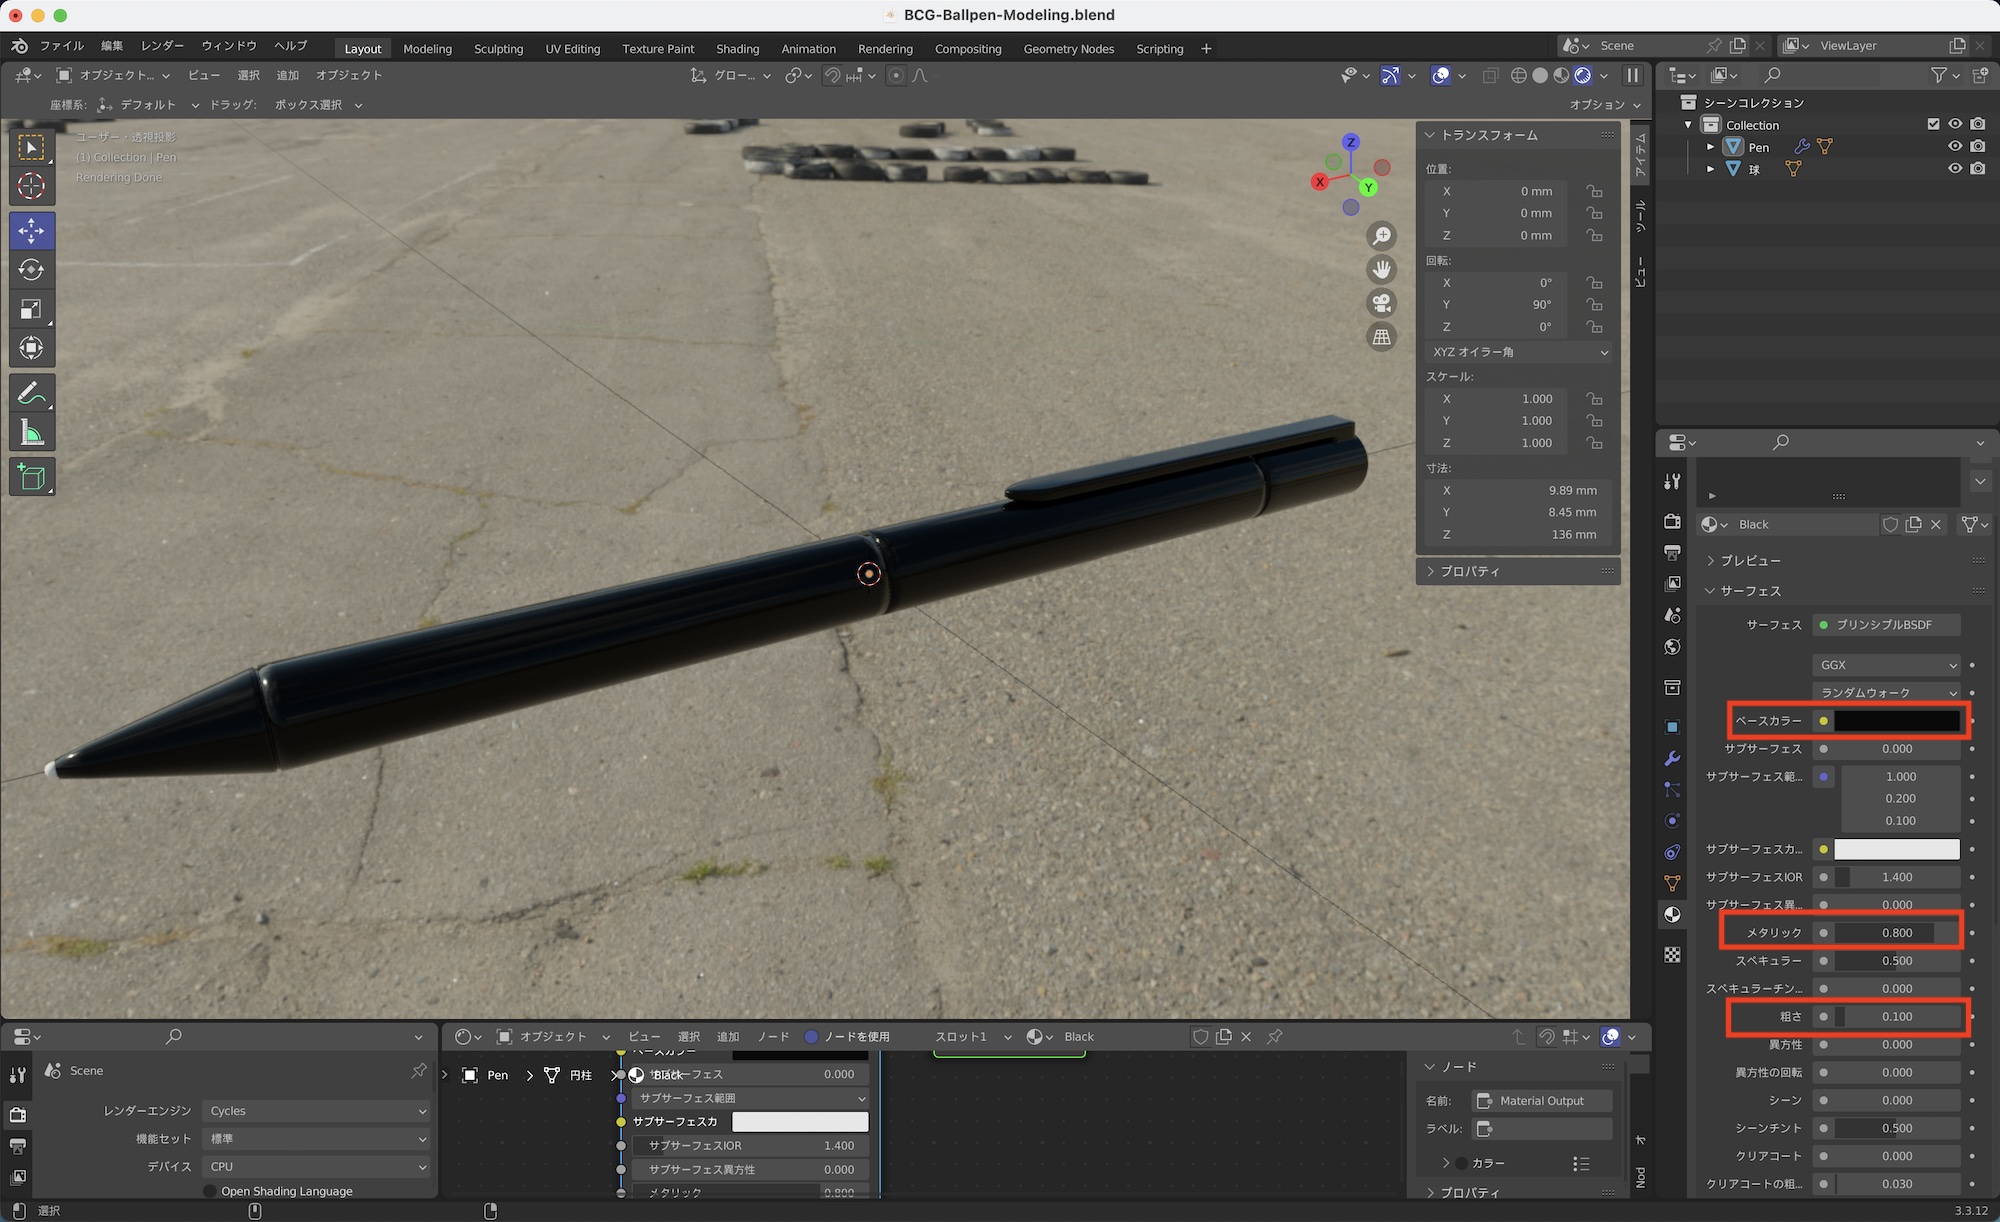Switch to the Shading workspace tab
The height and width of the screenshot is (1222, 2000).
[x=737, y=48]
